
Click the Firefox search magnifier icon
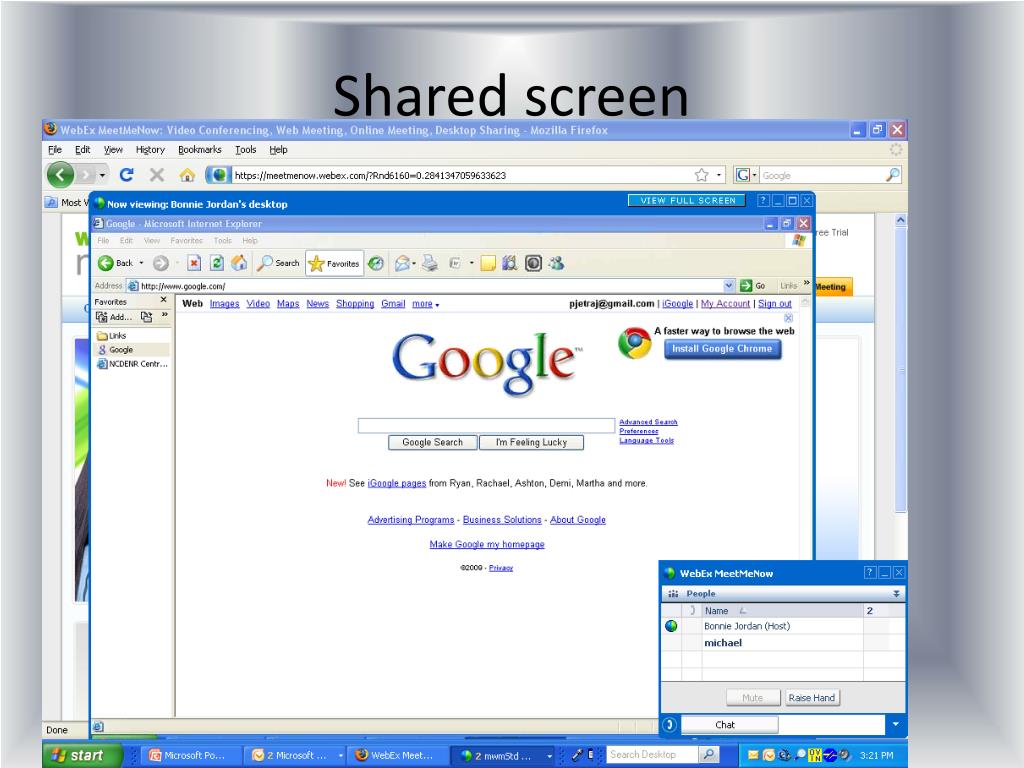pyautogui.click(x=892, y=174)
